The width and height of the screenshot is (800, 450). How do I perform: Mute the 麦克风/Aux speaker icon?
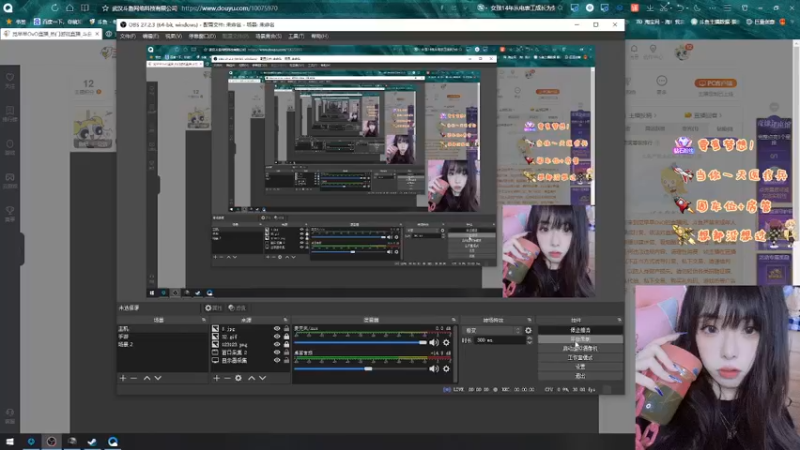click(434, 342)
